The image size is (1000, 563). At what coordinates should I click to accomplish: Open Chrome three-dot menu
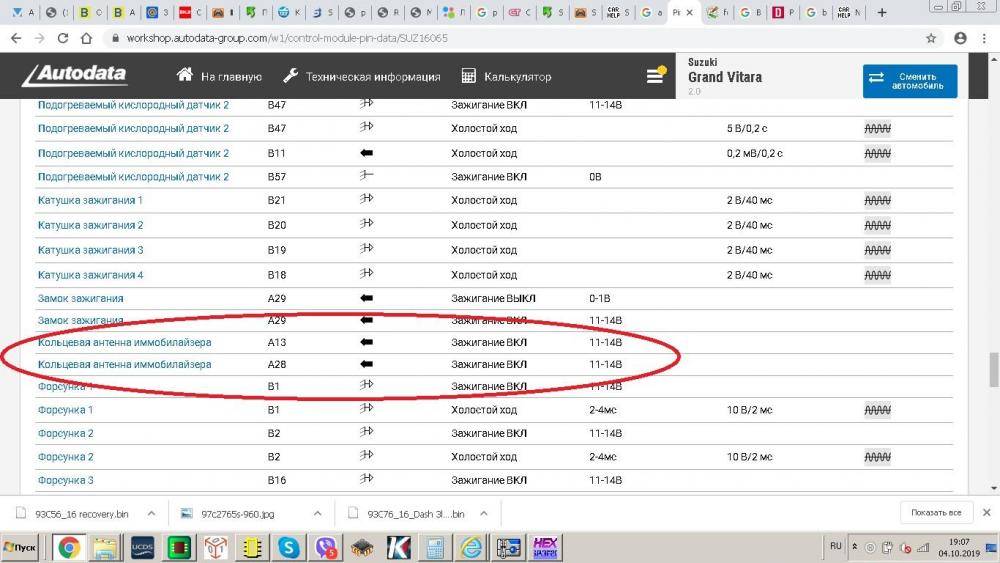[x=985, y=38]
